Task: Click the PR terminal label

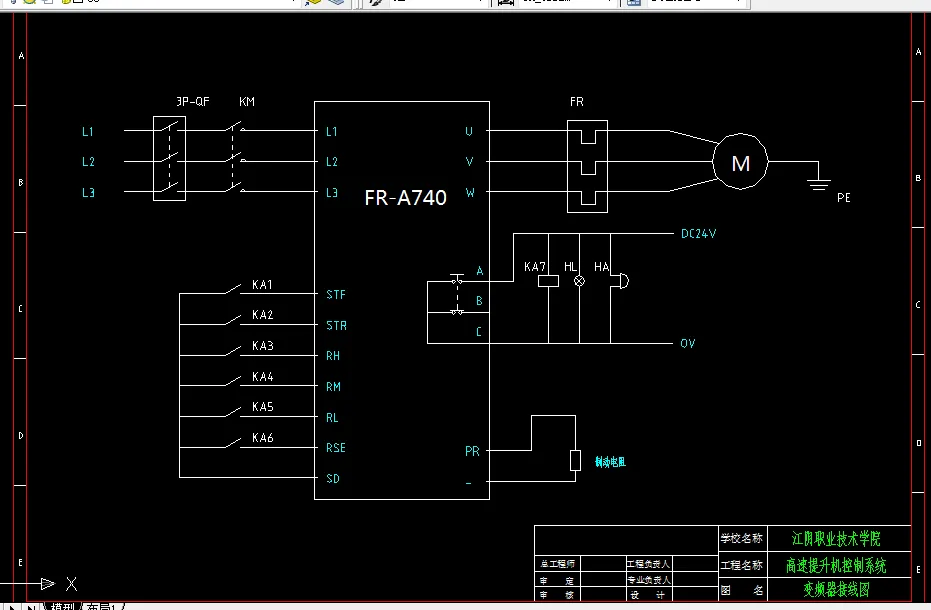Action: point(472,451)
